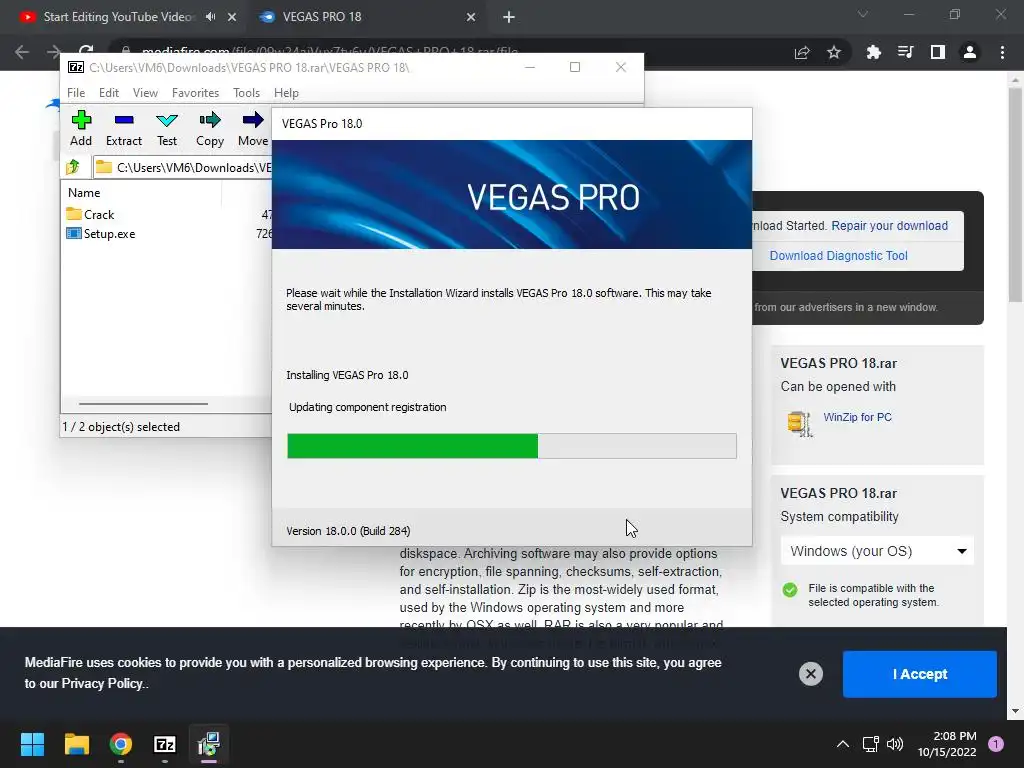Mute the YouTube tab audio icon
Image resolution: width=1024 pixels, height=768 pixels.
210,17
